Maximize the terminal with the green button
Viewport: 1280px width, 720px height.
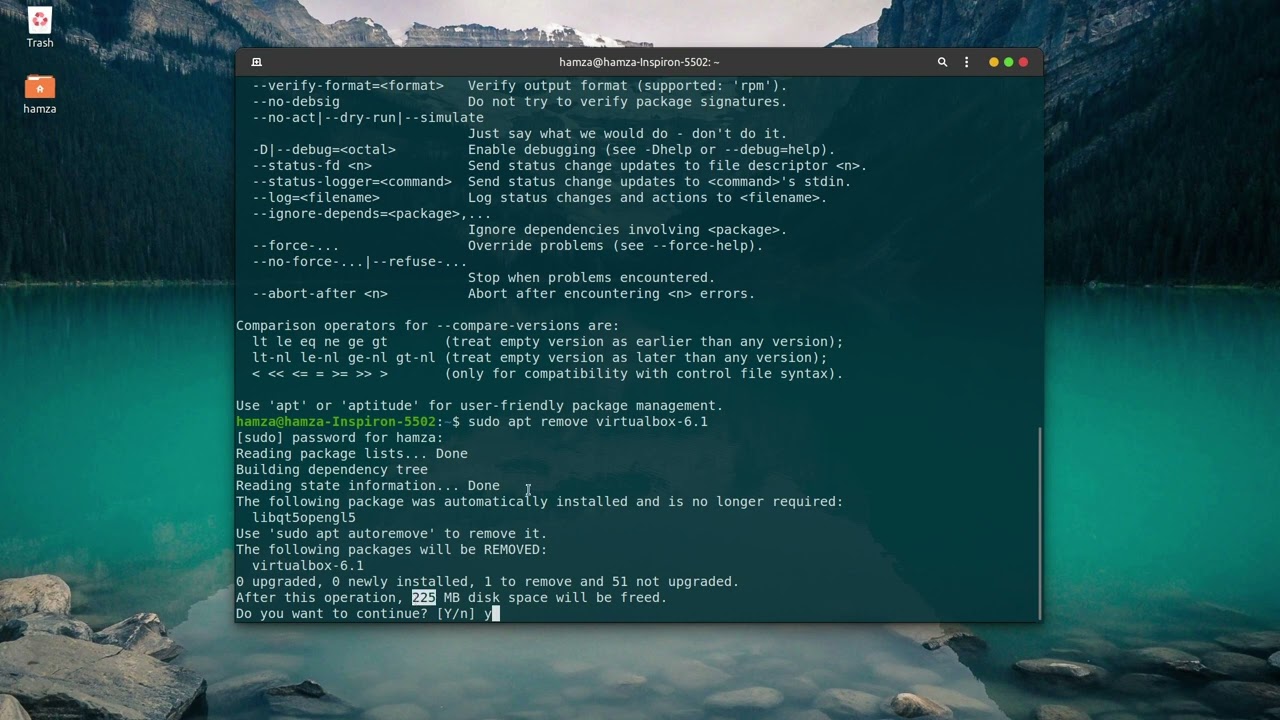[1008, 62]
